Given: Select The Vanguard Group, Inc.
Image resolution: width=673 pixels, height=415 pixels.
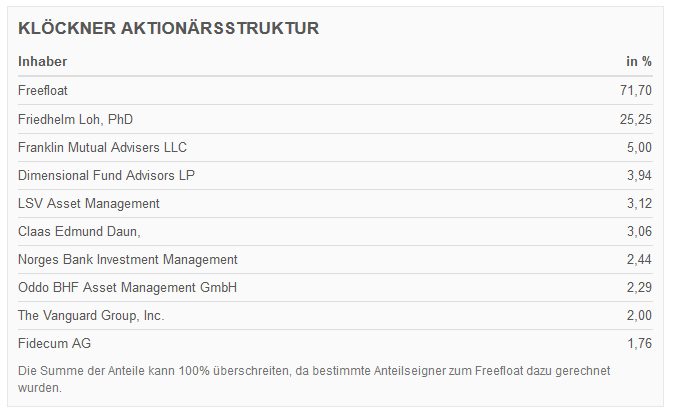Looking at the screenshot, I should [91, 315].
